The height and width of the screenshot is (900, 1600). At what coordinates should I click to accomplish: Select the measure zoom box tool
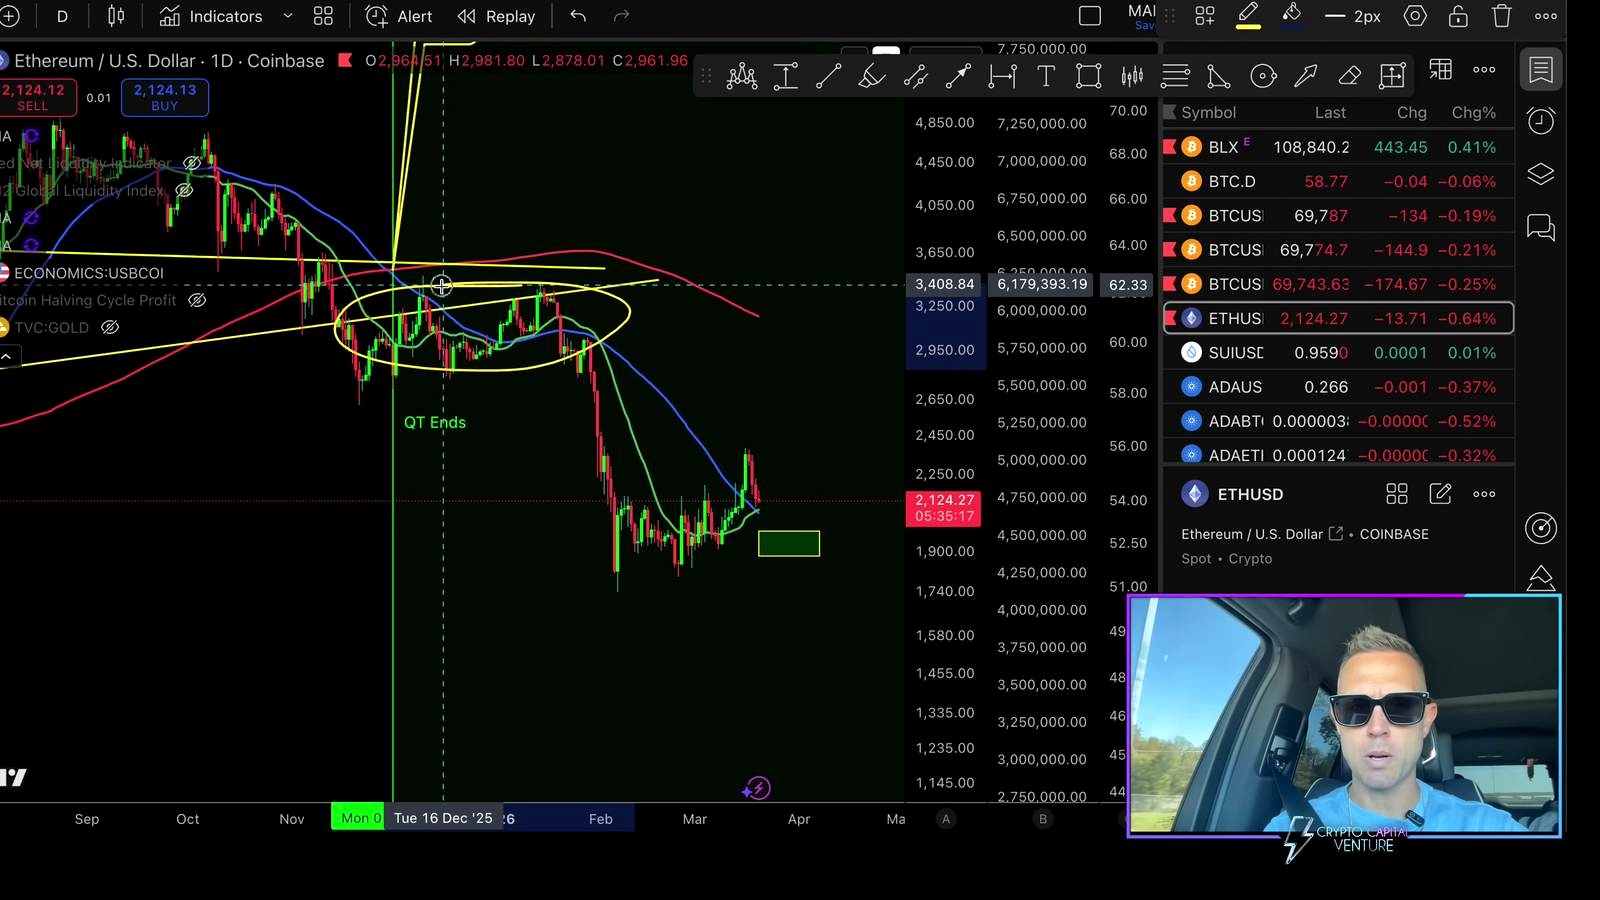tap(1392, 76)
